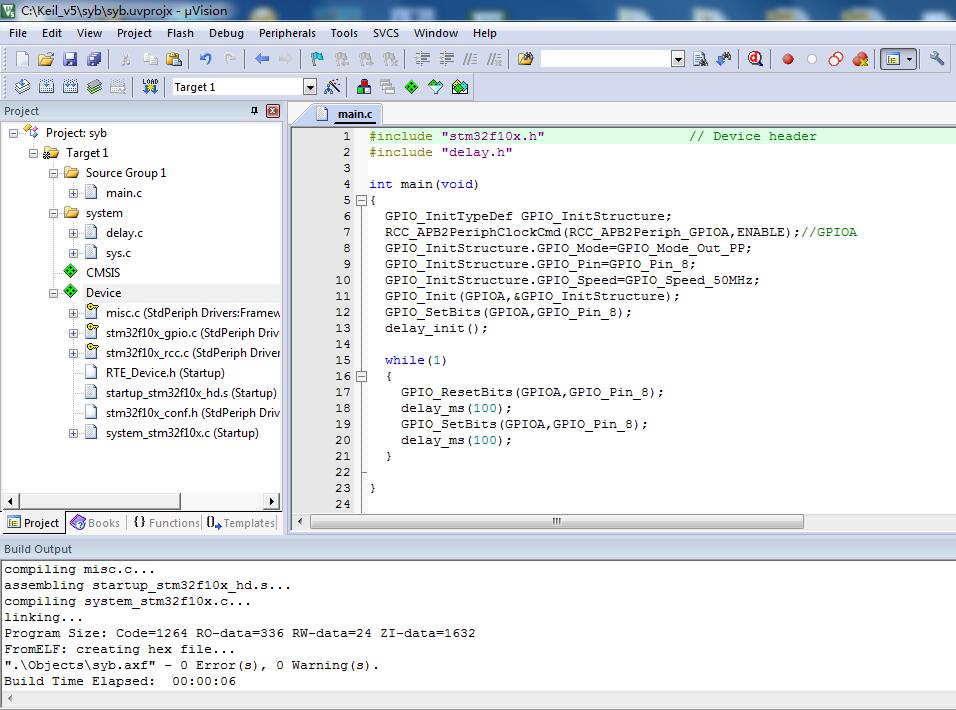Build the target files
Screen dimensions: 956x710
click(x=46, y=87)
